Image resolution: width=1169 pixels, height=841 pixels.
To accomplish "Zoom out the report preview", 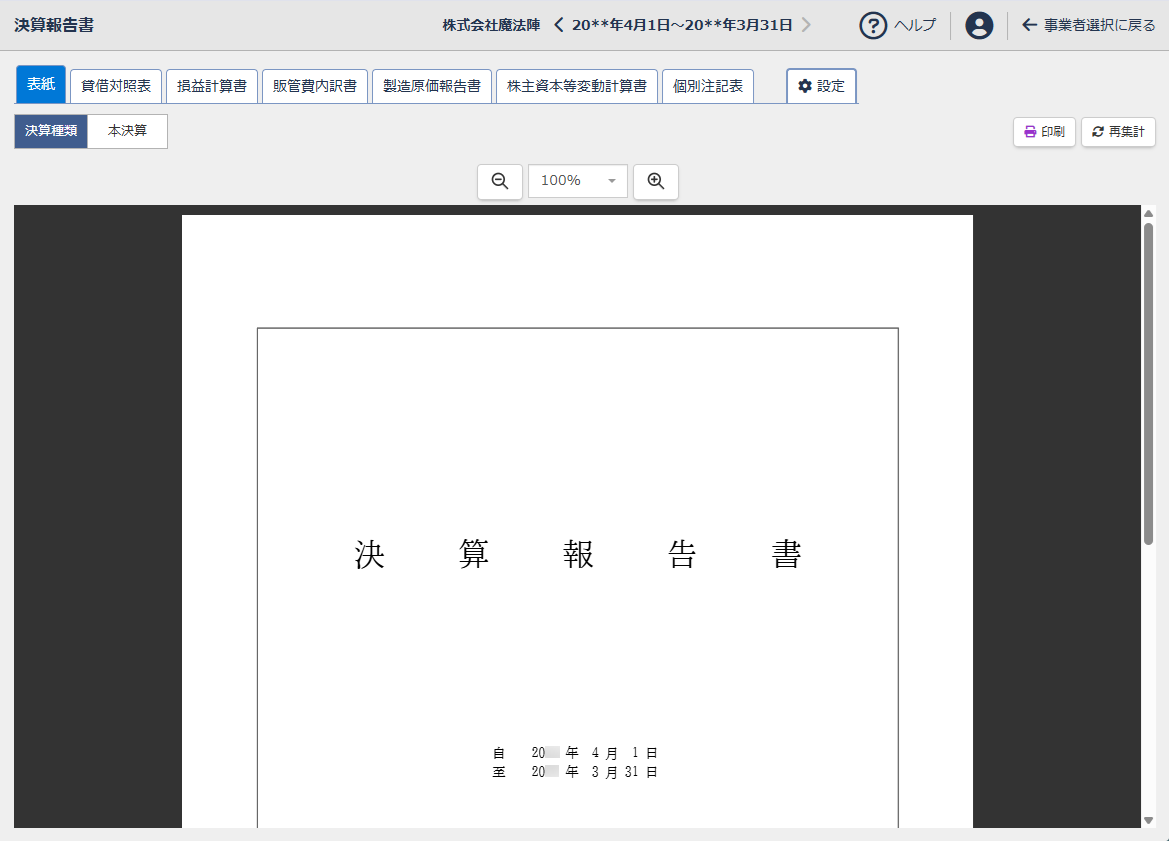I will pyautogui.click(x=499, y=181).
